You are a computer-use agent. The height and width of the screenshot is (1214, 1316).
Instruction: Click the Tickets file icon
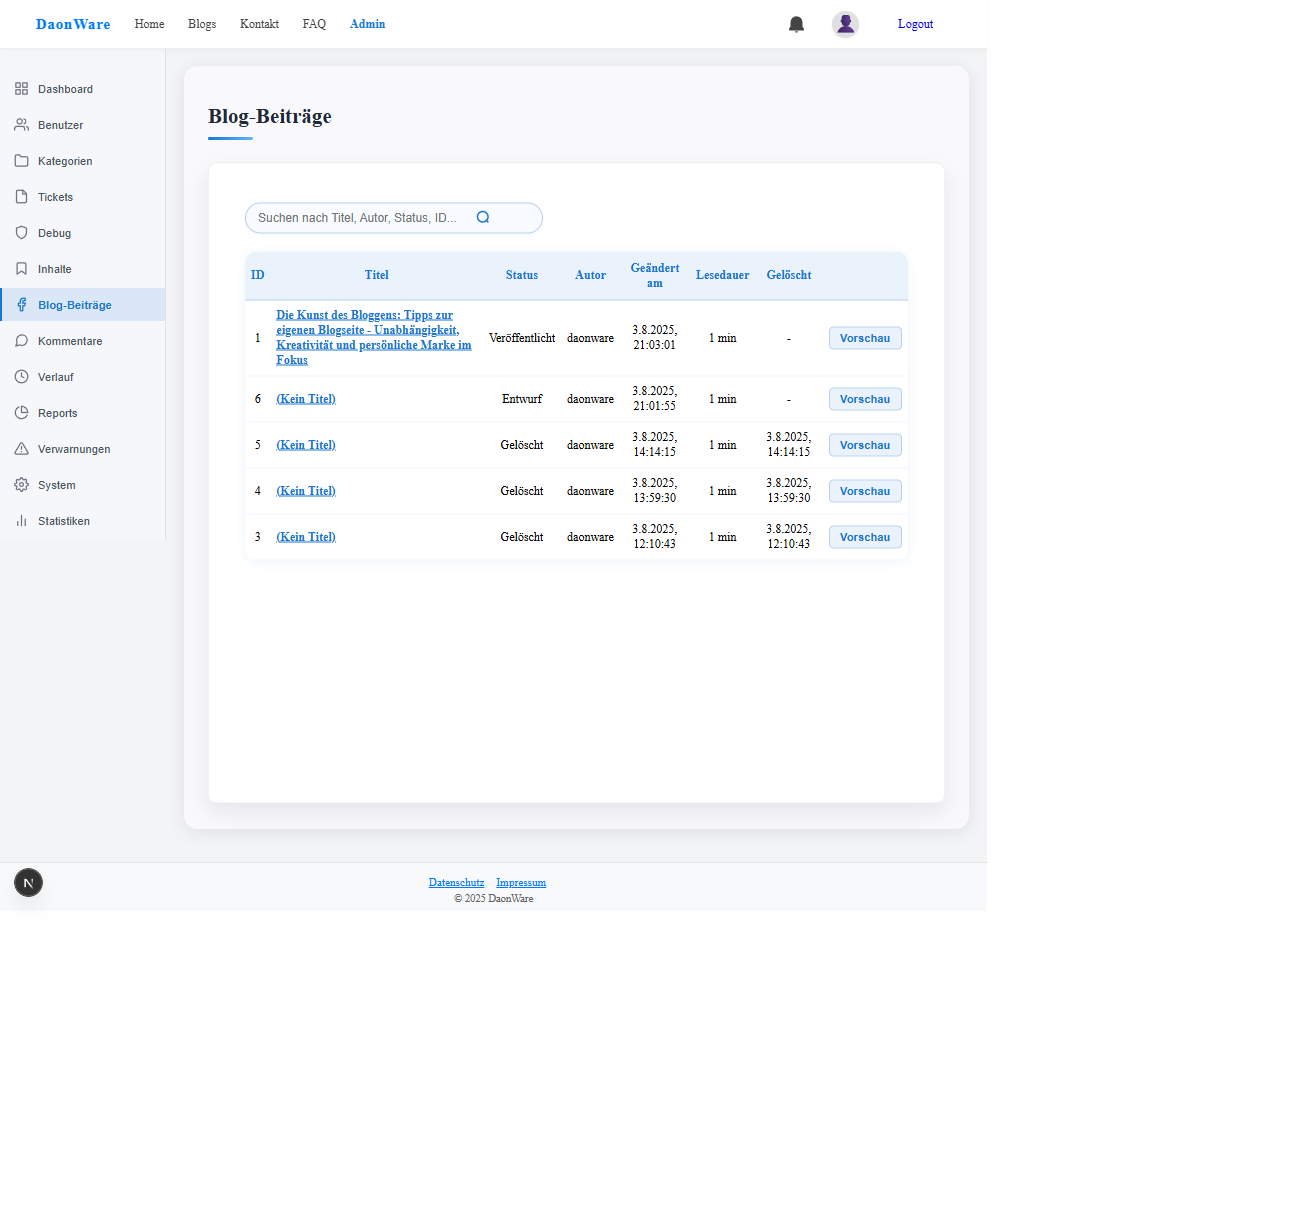point(21,197)
